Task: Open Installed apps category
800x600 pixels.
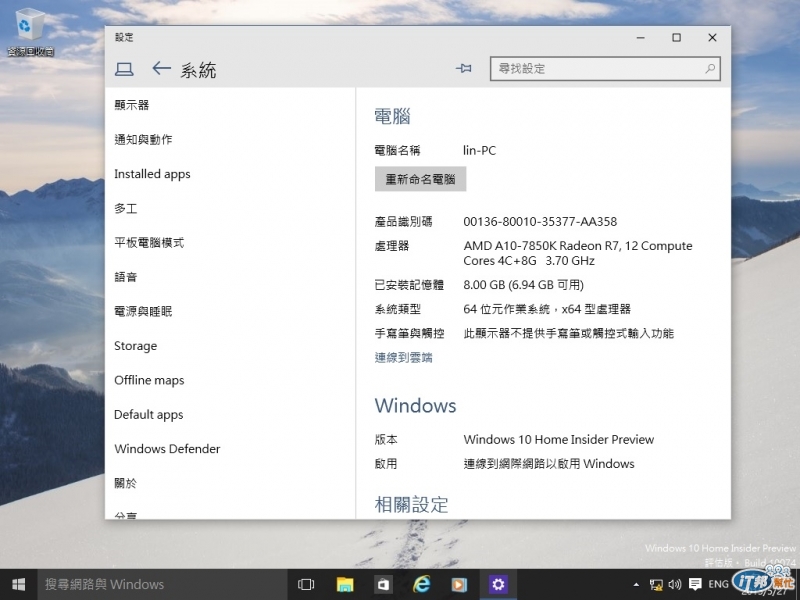Action: click(x=152, y=174)
